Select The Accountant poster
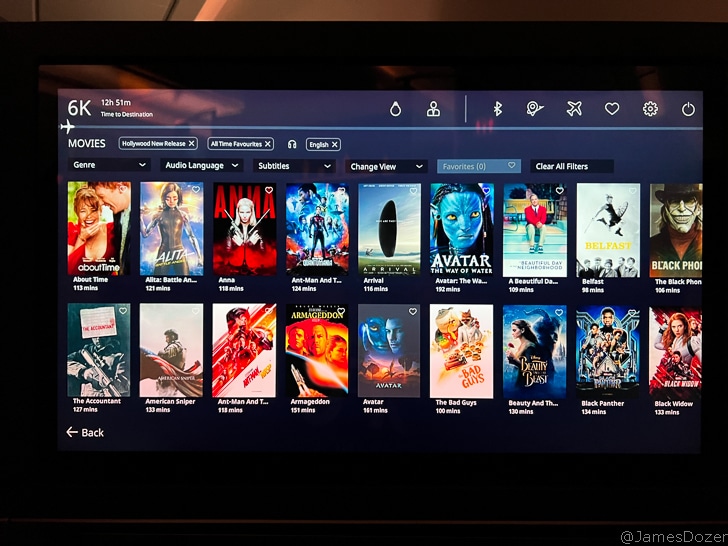Viewport: 728px width, 546px height. coord(98,350)
